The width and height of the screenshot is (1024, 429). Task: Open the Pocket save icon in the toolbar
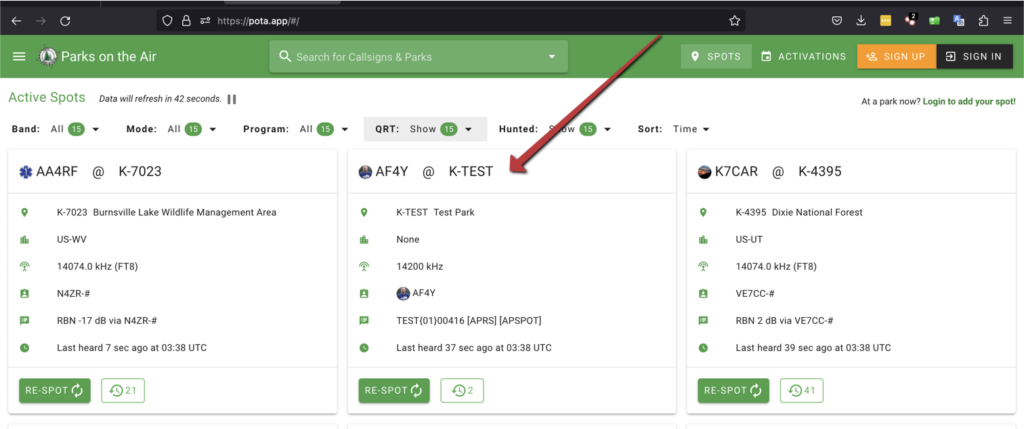click(837, 21)
